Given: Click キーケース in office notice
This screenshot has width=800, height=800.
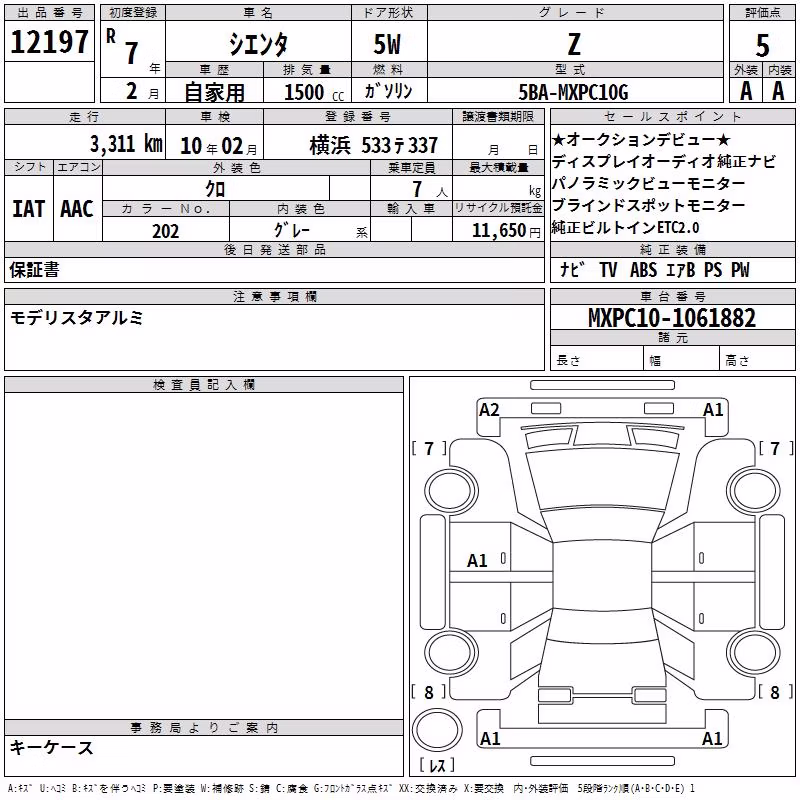Looking at the screenshot, I should pyautogui.click(x=52, y=748).
